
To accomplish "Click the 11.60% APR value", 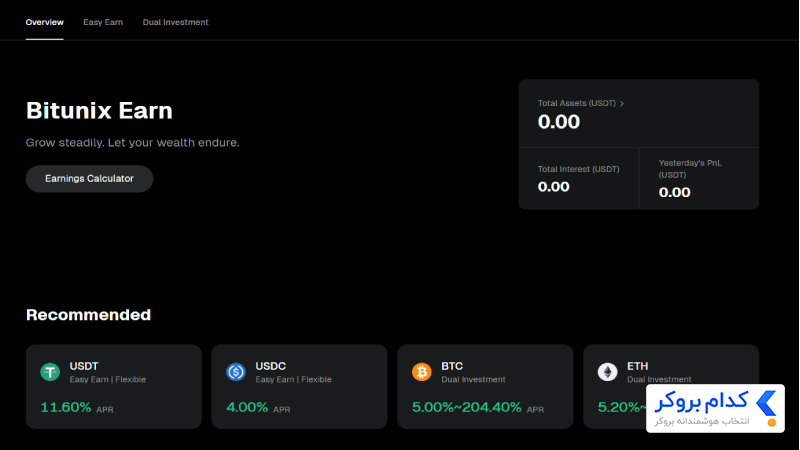I will tap(66, 407).
